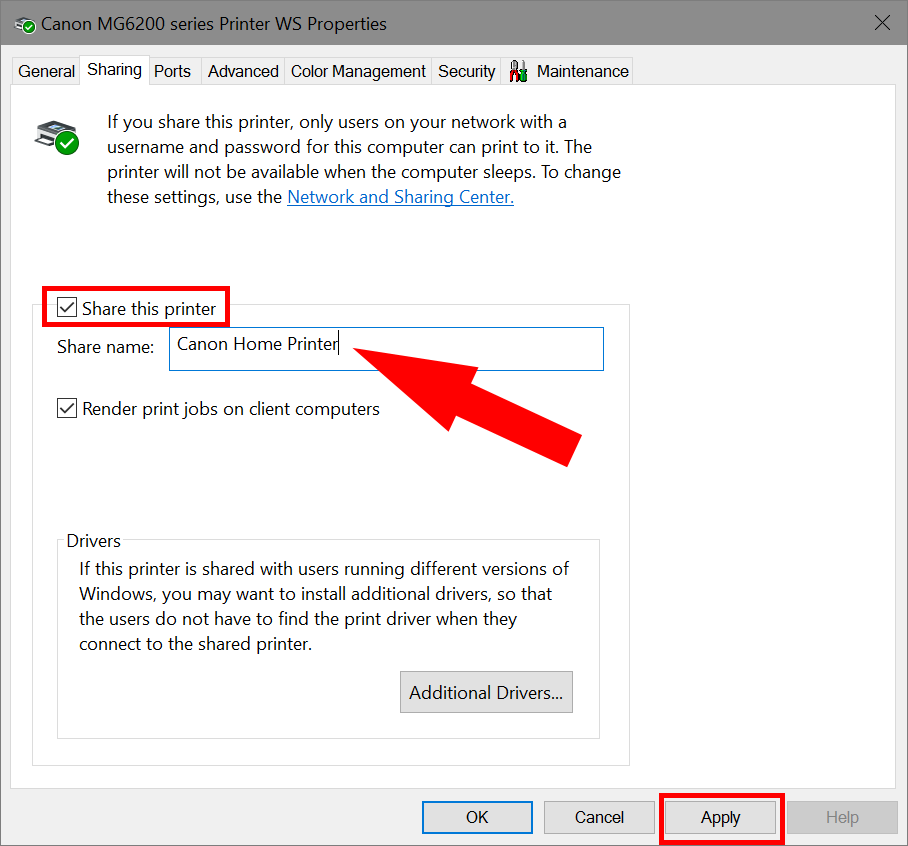This screenshot has height=846, width=908.
Task: Click the Share name label
Action: pos(105,347)
